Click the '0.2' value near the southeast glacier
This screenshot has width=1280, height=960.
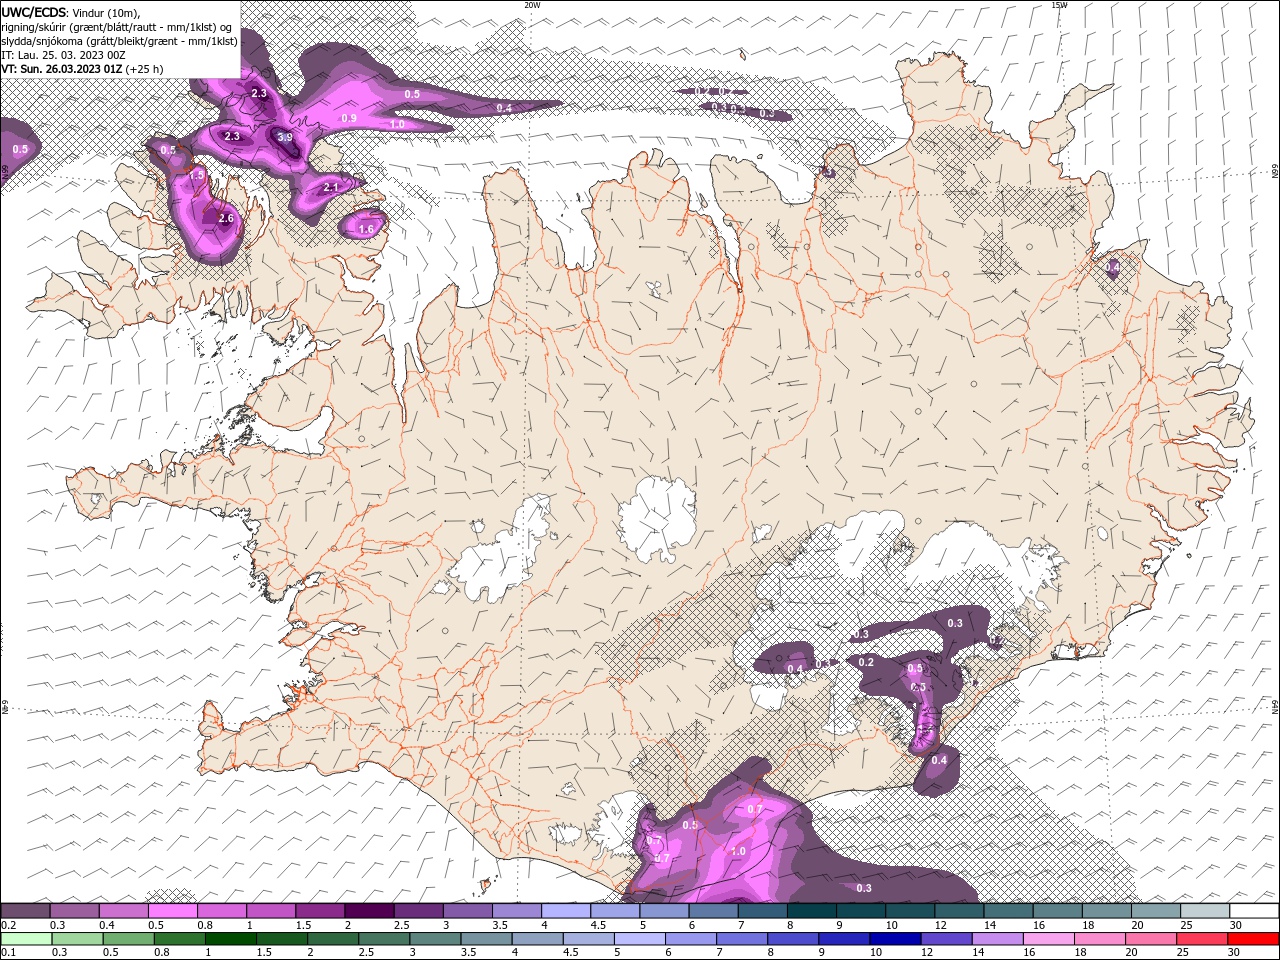pos(866,662)
